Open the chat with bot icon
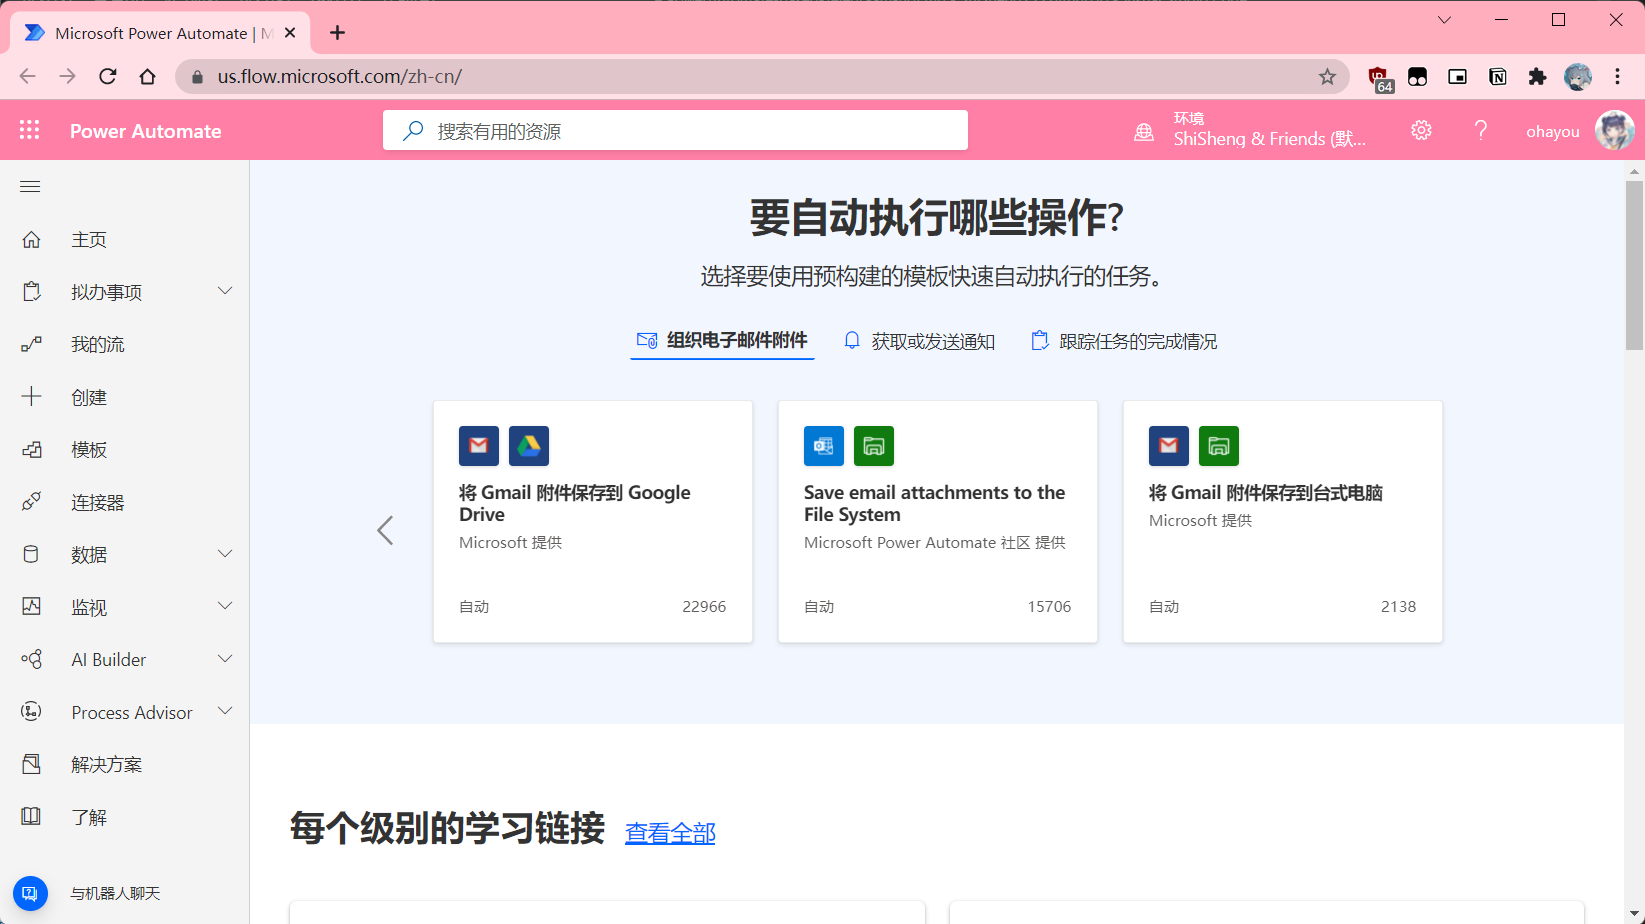Screen dimensions: 1645x924 pos(30,893)
